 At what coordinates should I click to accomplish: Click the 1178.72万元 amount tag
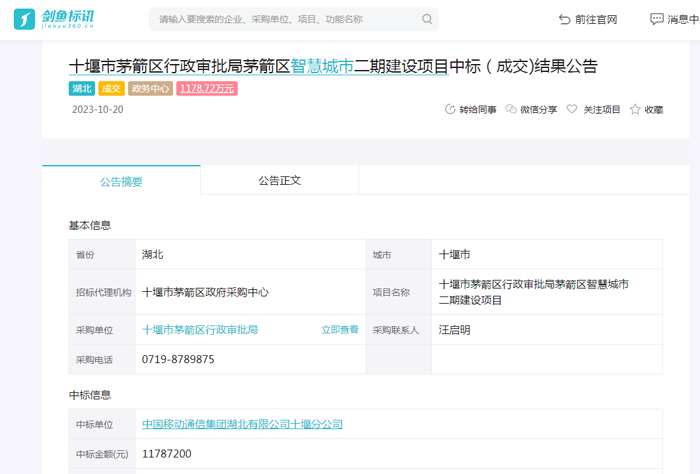click(207, 88)
